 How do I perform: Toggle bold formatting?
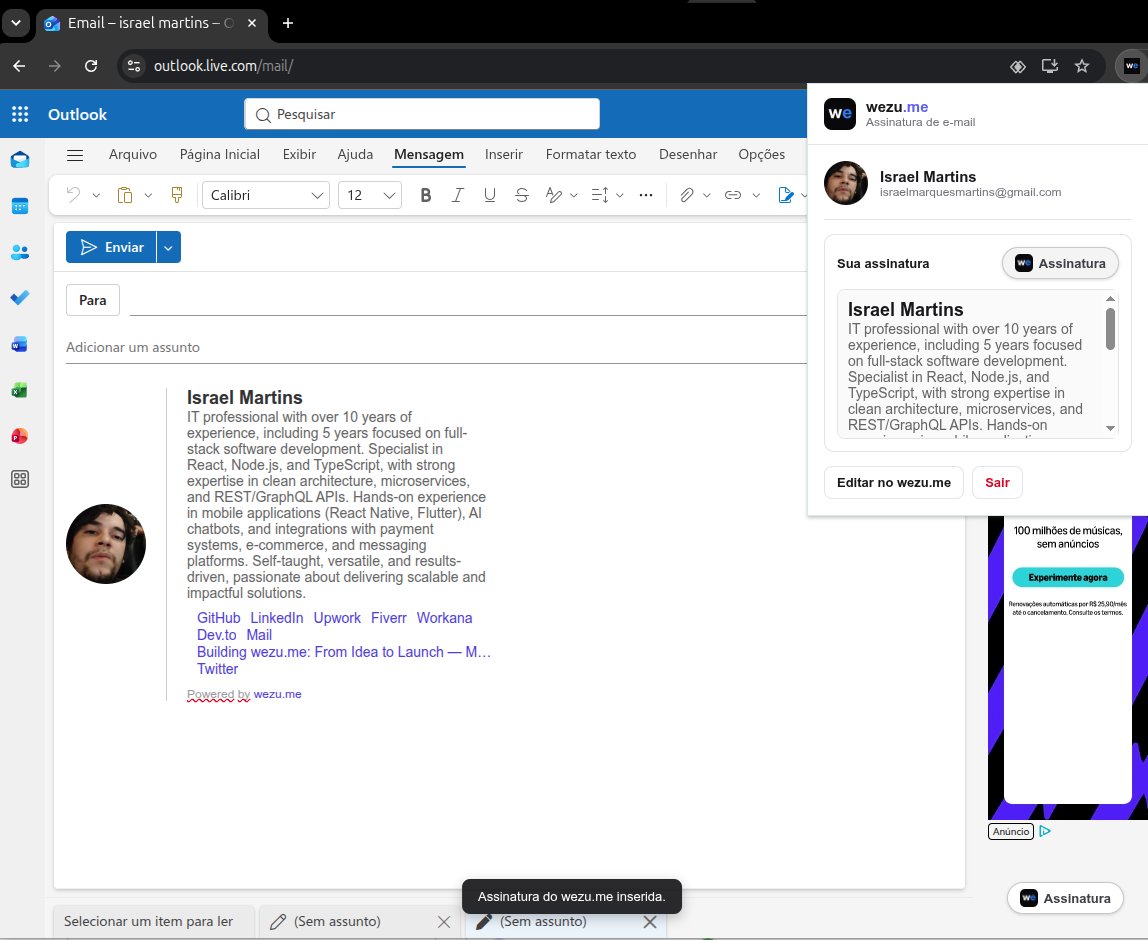point(425,195)
